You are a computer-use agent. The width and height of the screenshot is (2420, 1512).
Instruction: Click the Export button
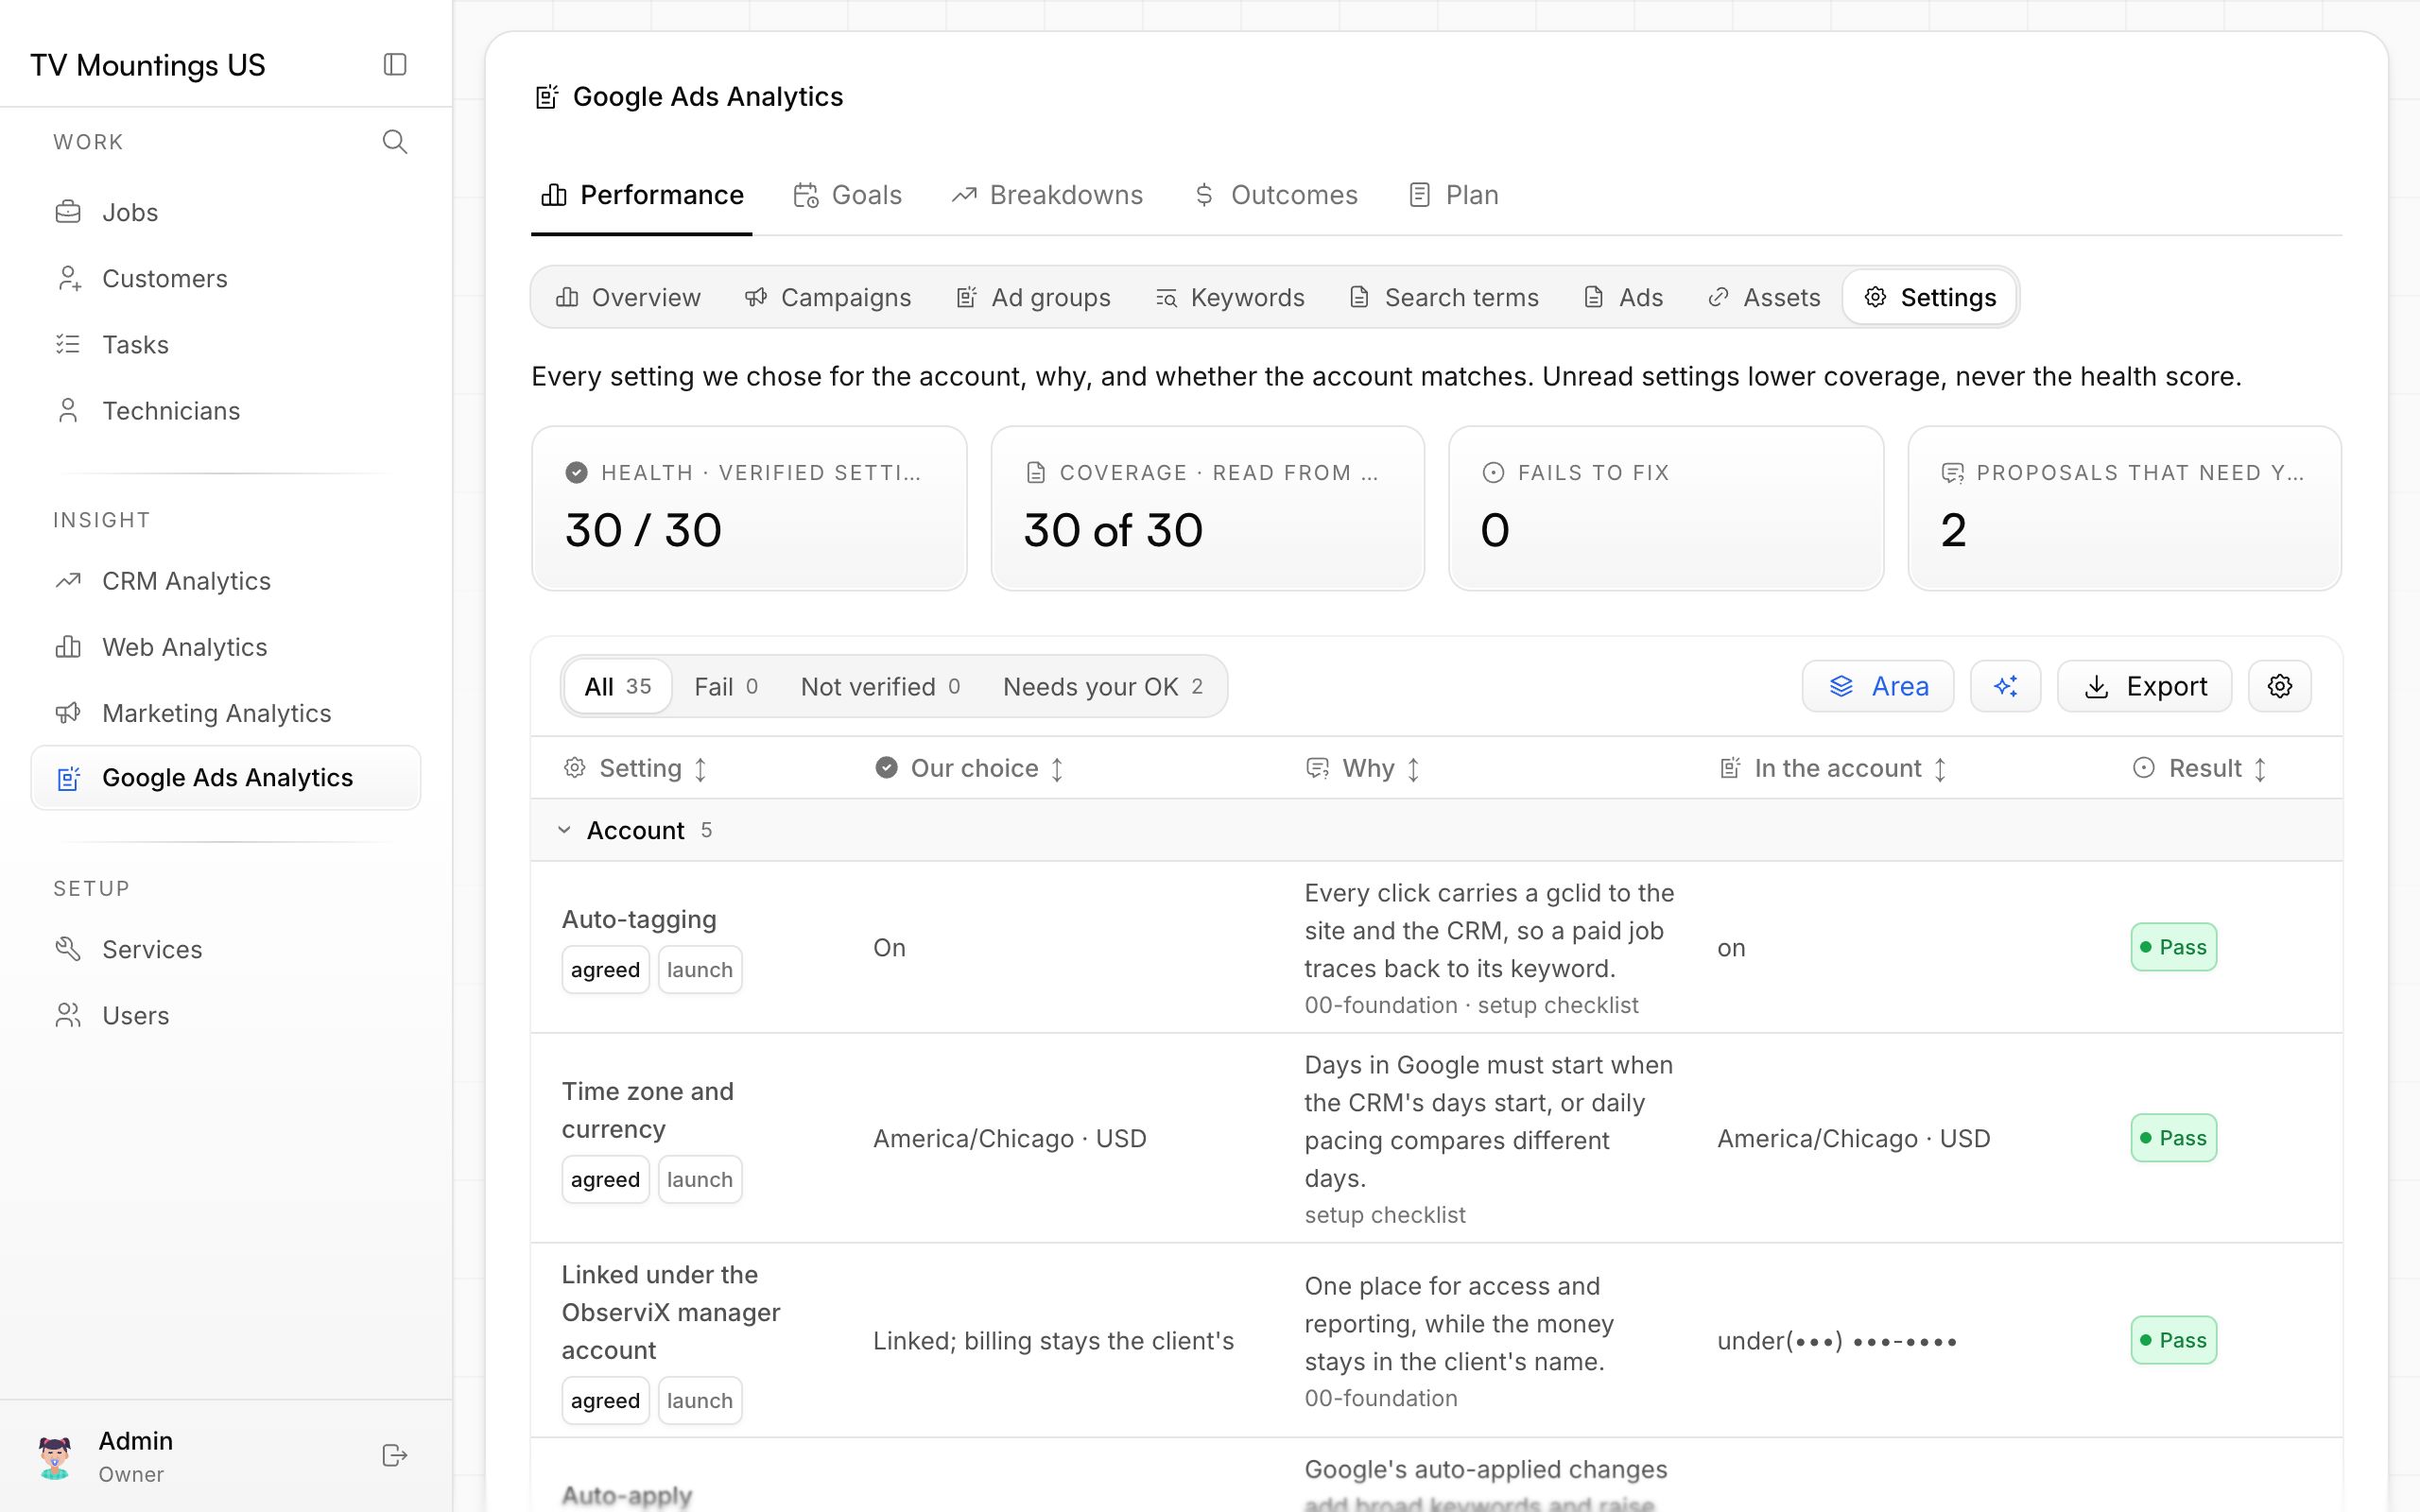pyautogui.click(x=2144, y=686)
